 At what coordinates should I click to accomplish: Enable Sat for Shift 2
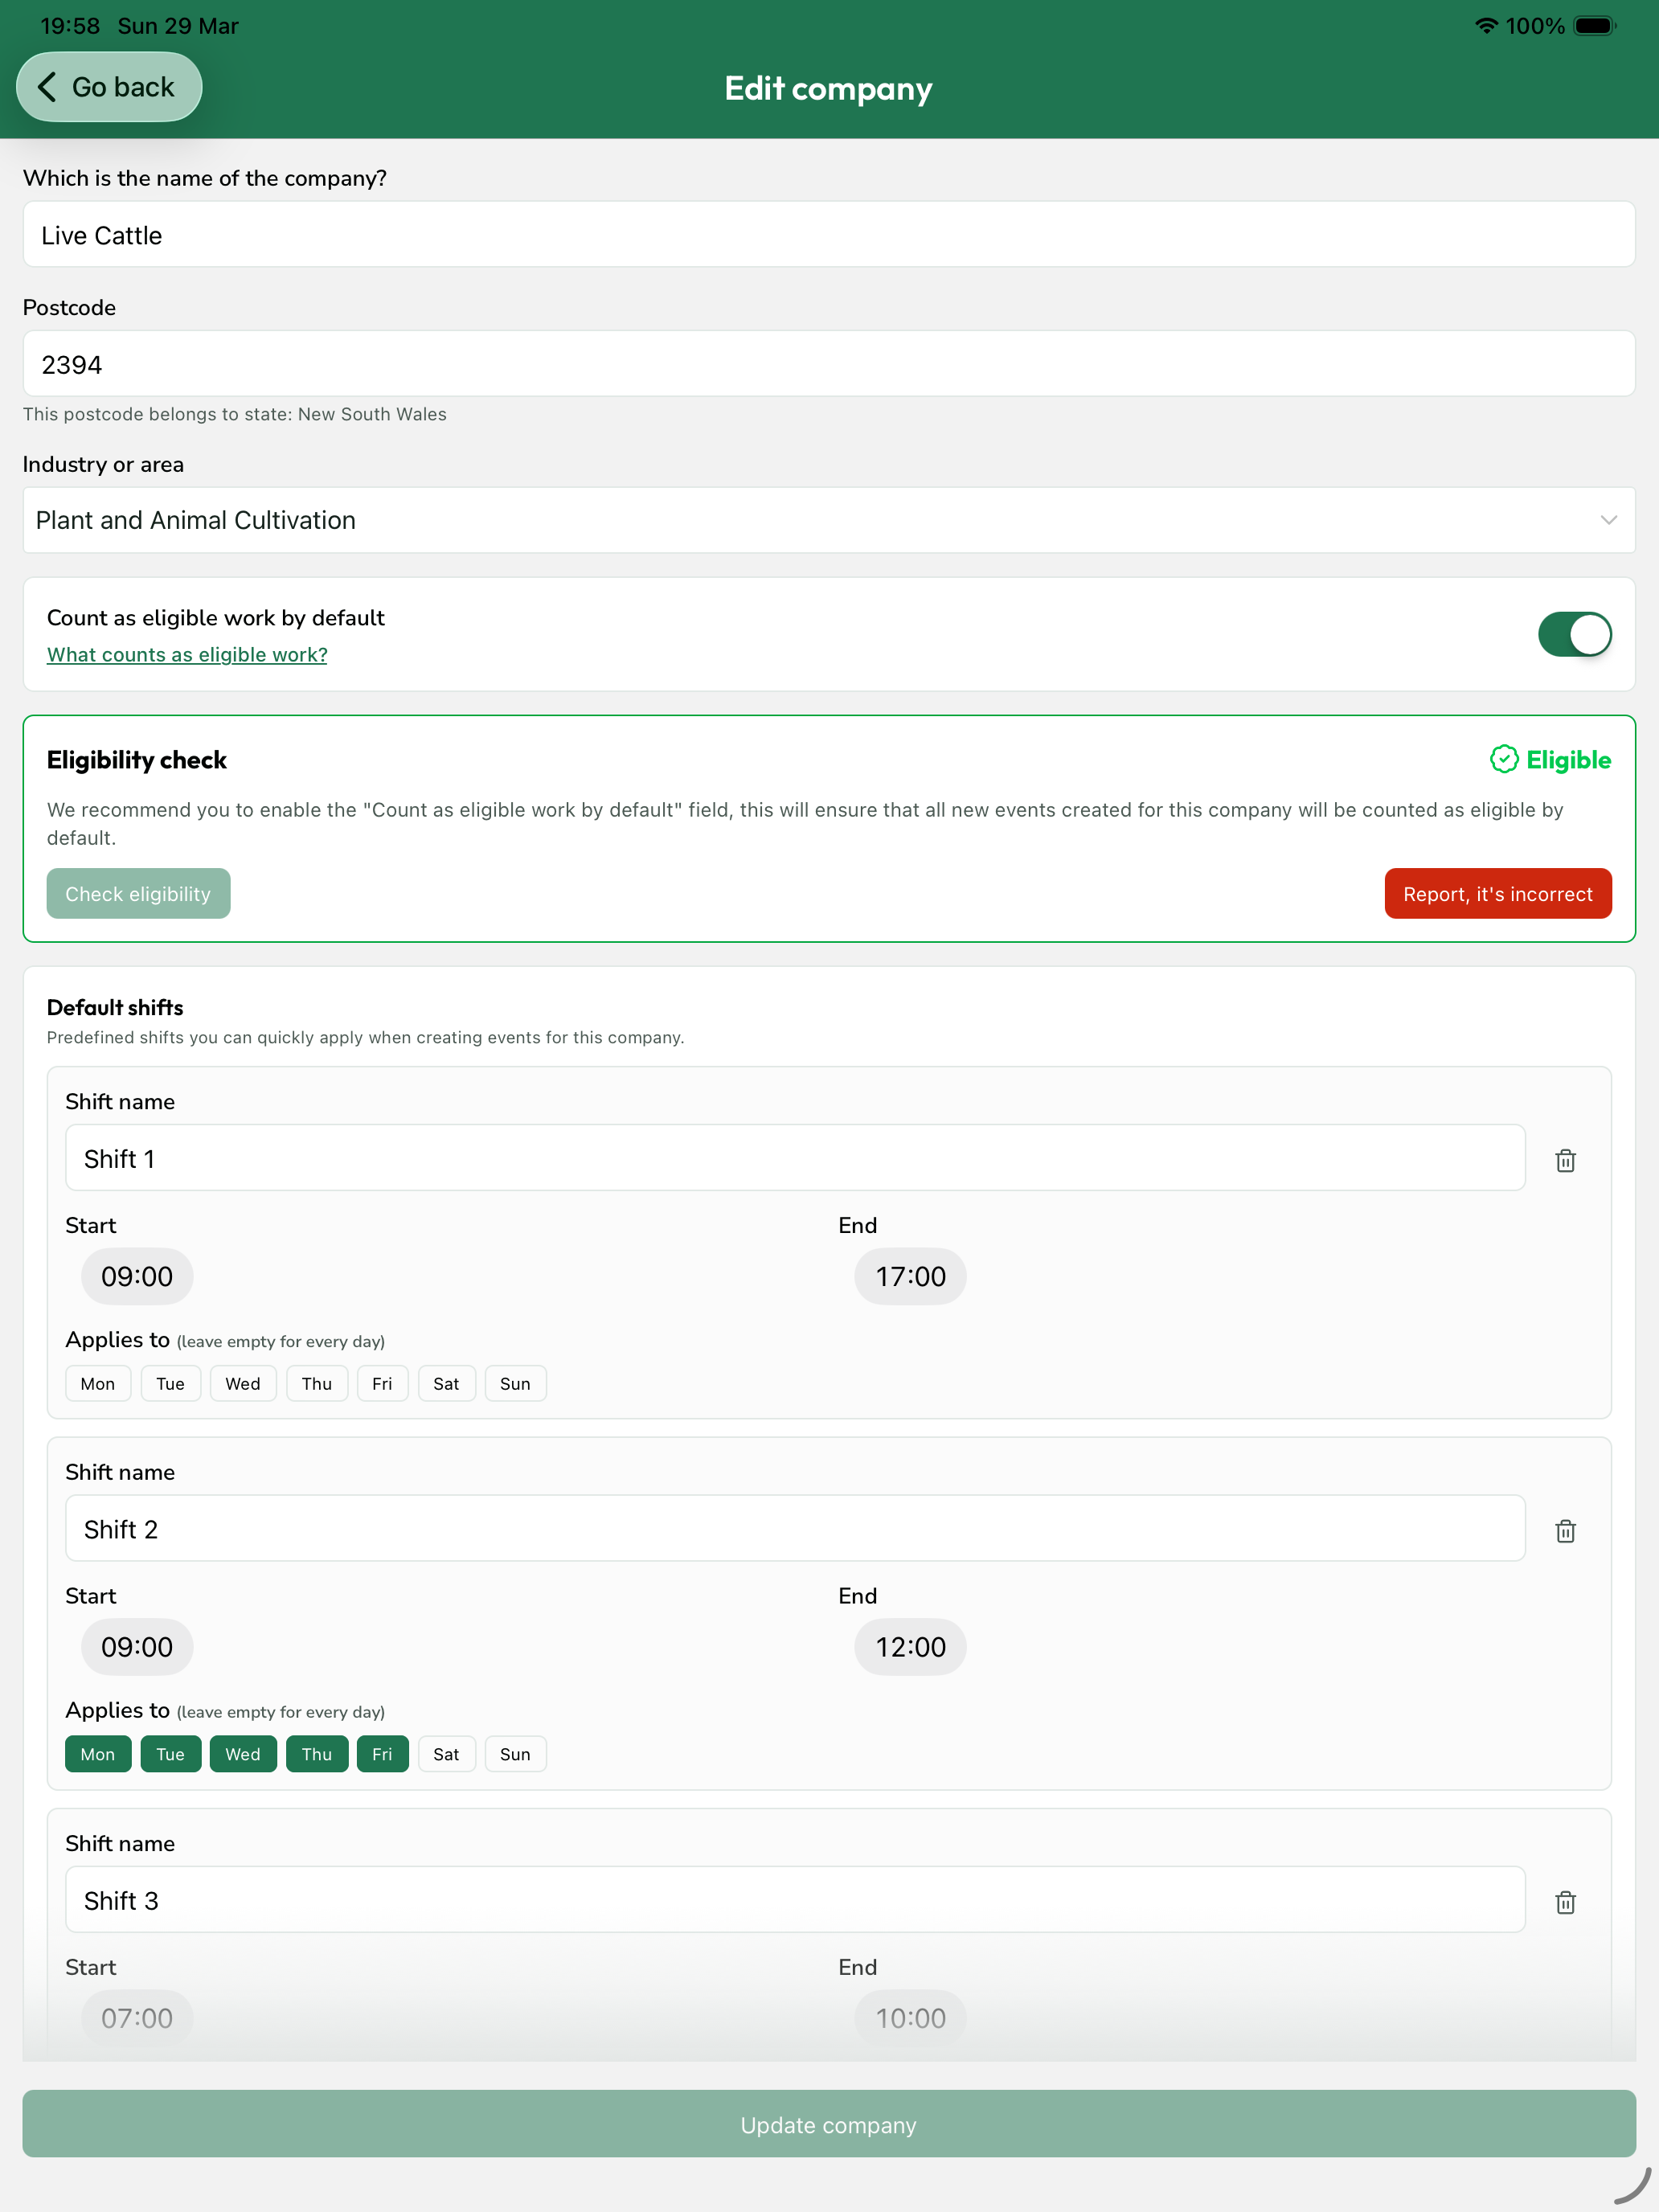(x=446, y=1754)
